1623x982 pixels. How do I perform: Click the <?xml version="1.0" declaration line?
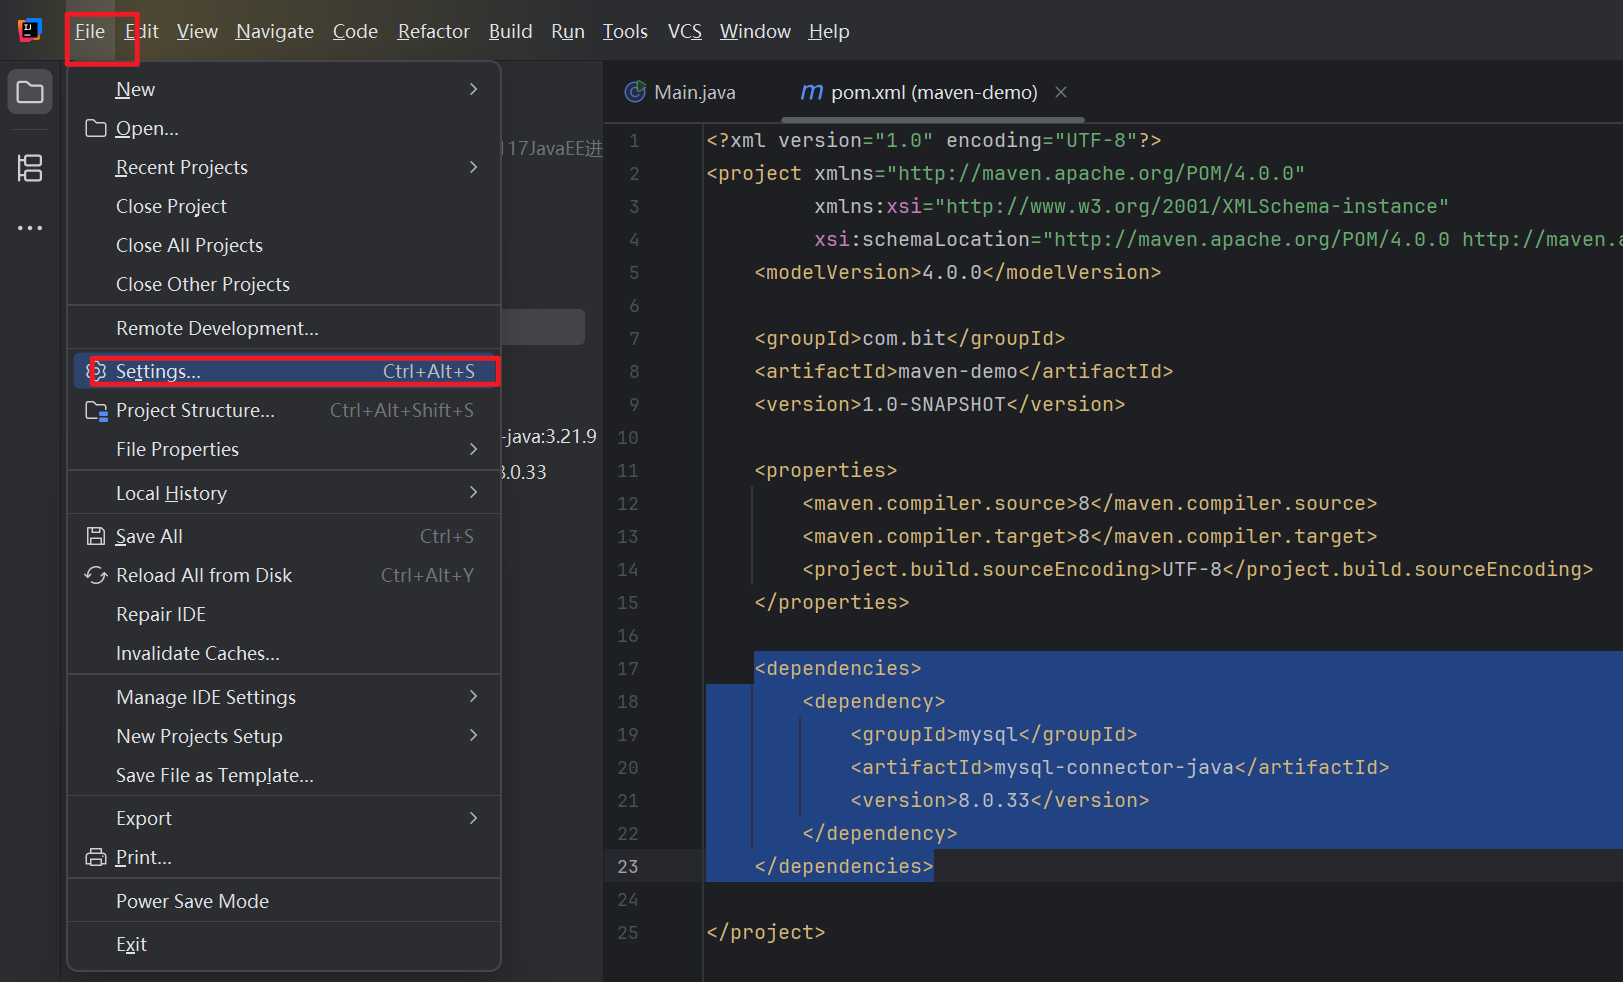coord(934,140)
